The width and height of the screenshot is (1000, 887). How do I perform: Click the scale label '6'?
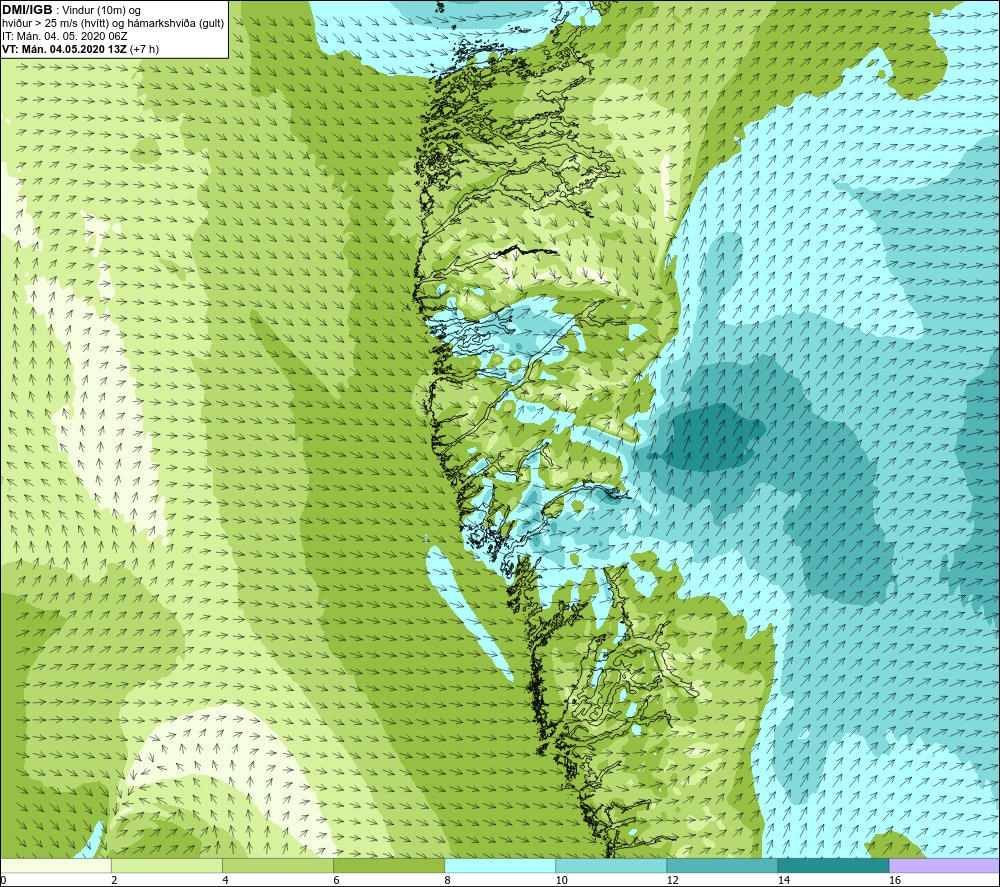(336, 880)
